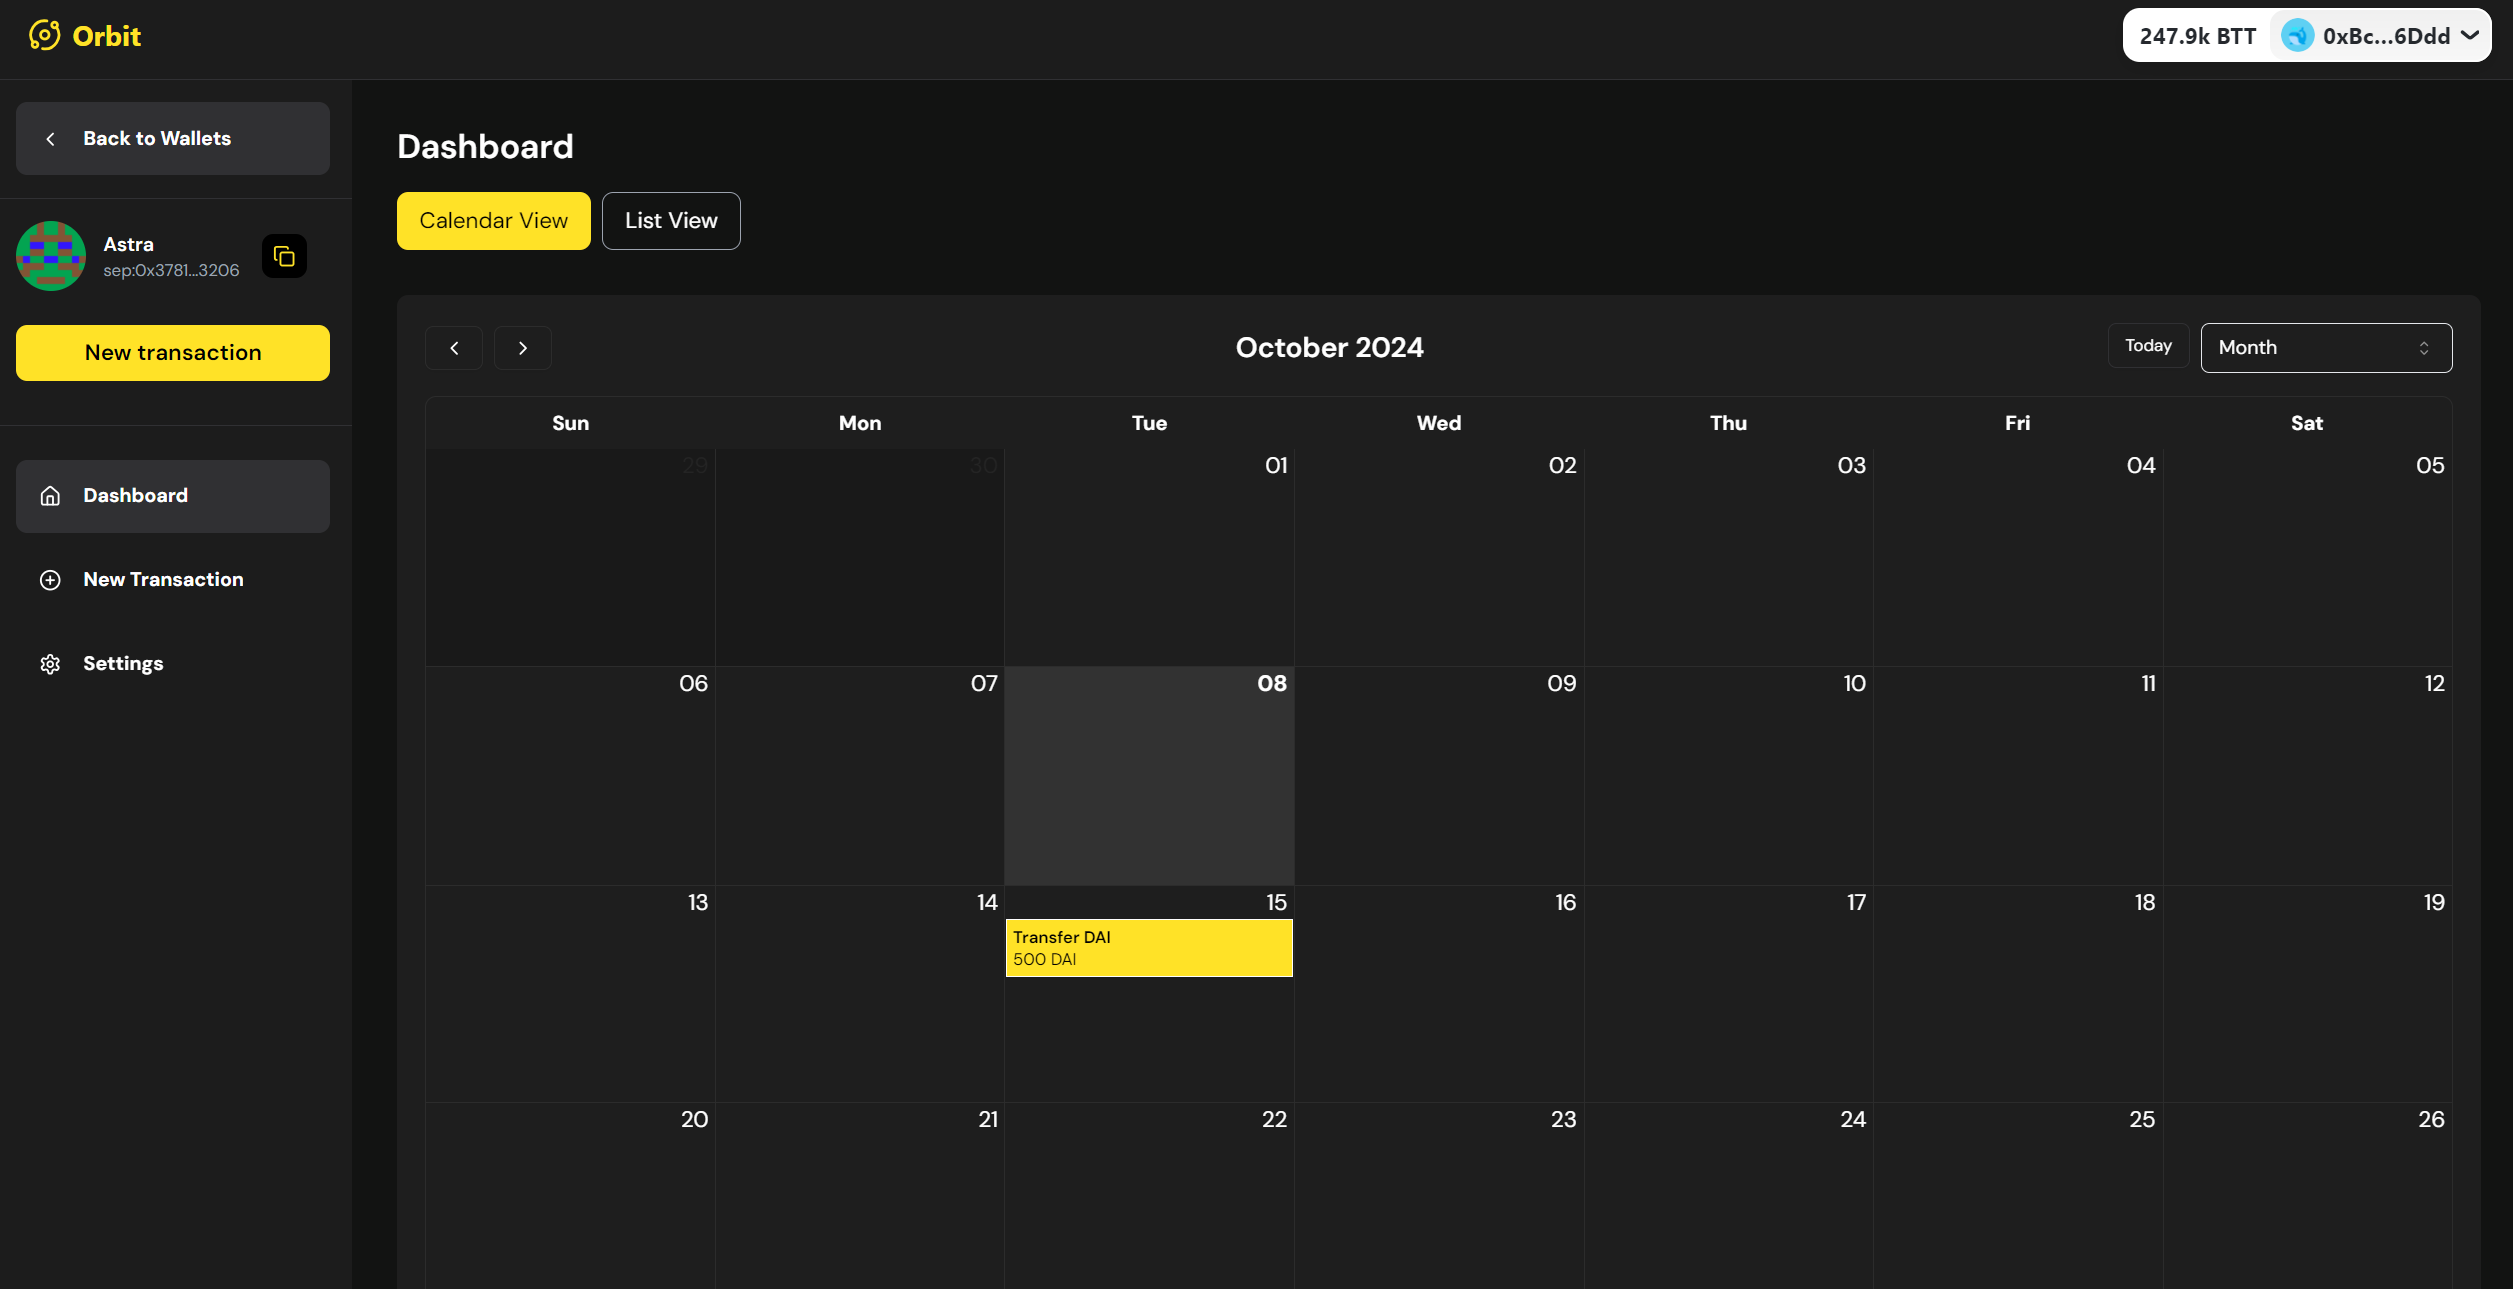Go to next month arrow
The width and height of the screenshot is (2513, 1289).
tap(522, 348)
